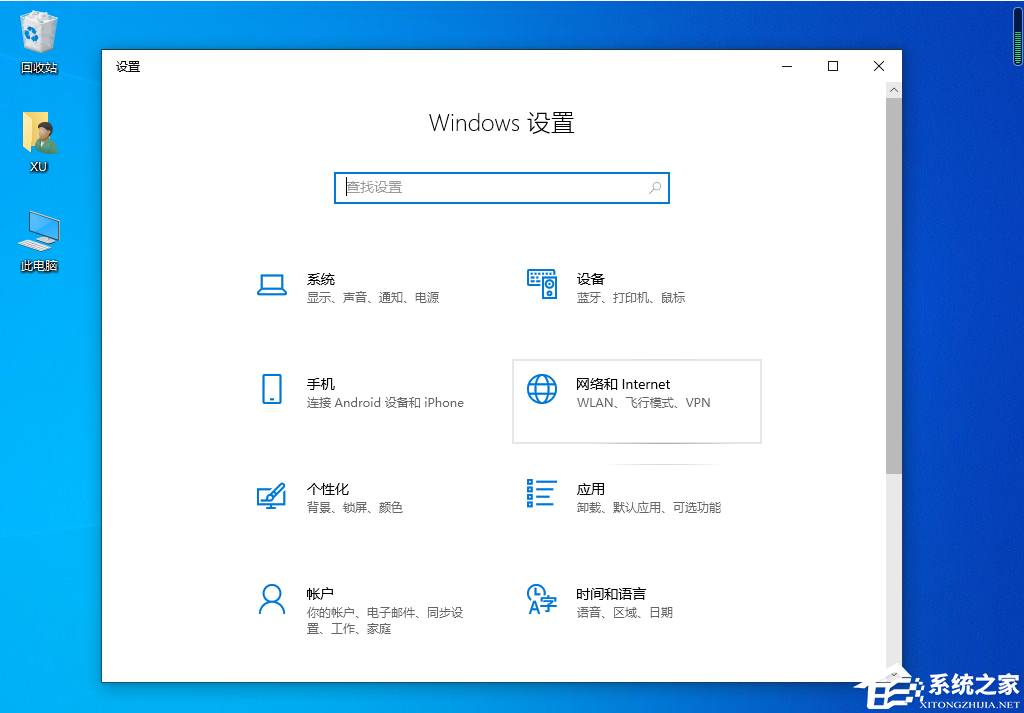Screen dimensions: 1024x713
Task: Minimize the 设置 window
Action: 787,66
